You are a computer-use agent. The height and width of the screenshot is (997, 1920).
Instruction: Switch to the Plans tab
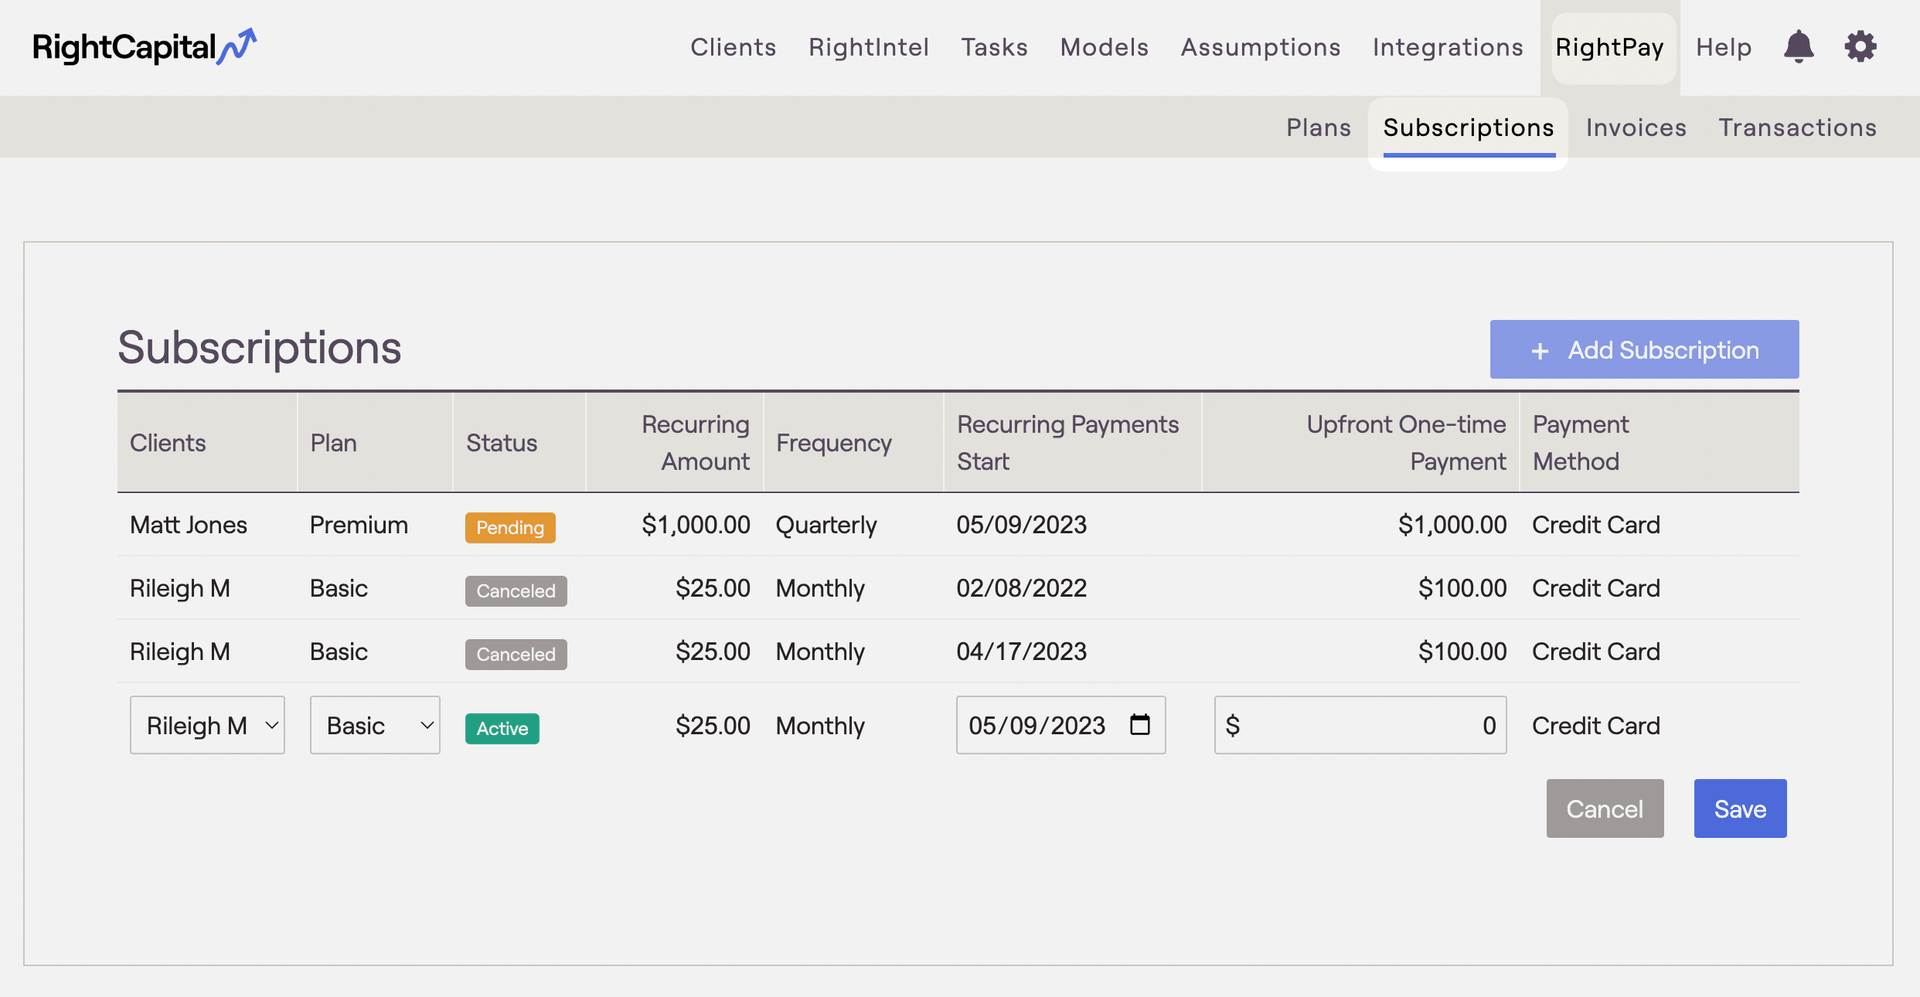1318,127
